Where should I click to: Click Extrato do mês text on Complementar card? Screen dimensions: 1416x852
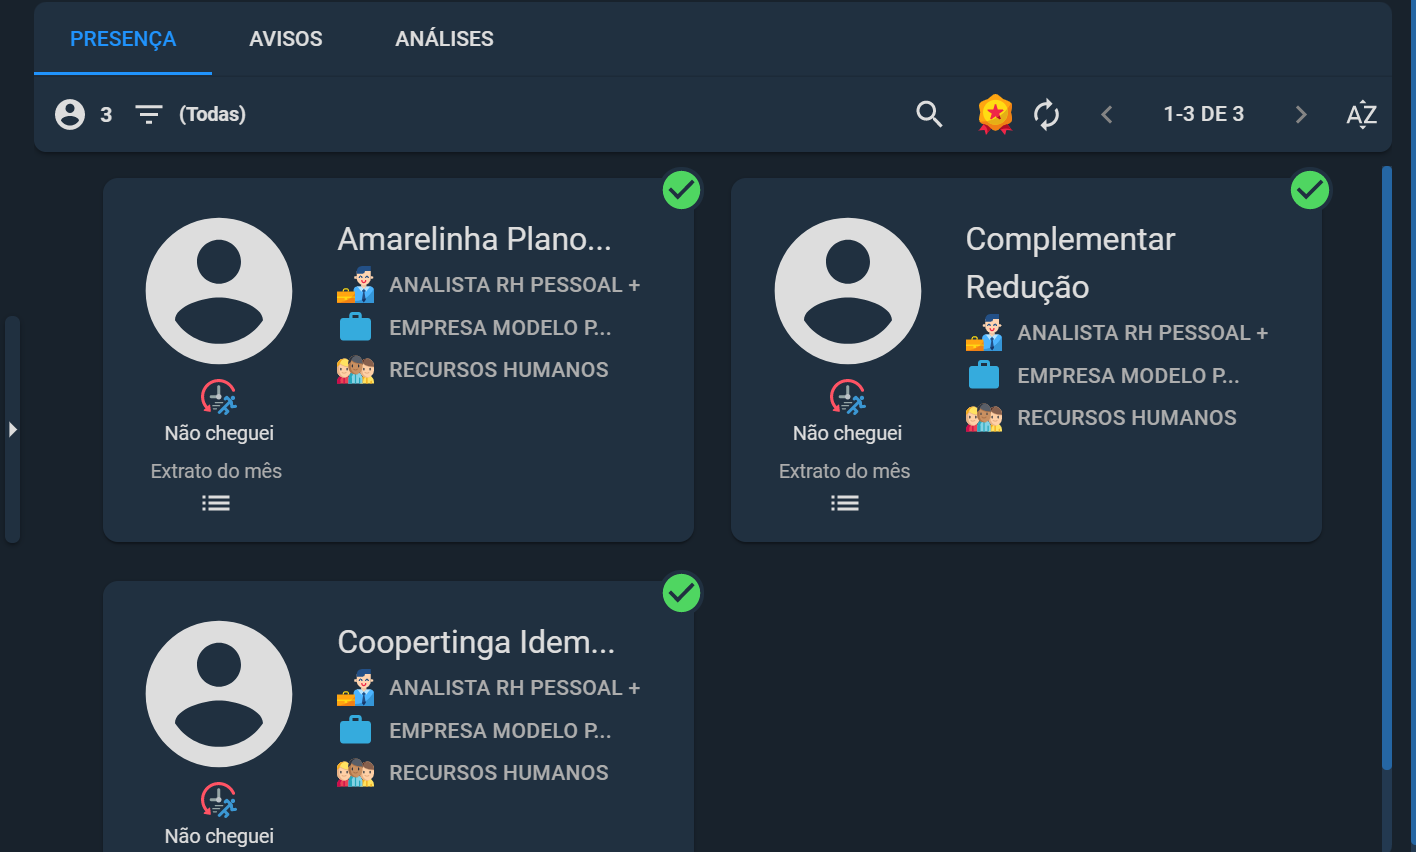click(x=845, y=471)
